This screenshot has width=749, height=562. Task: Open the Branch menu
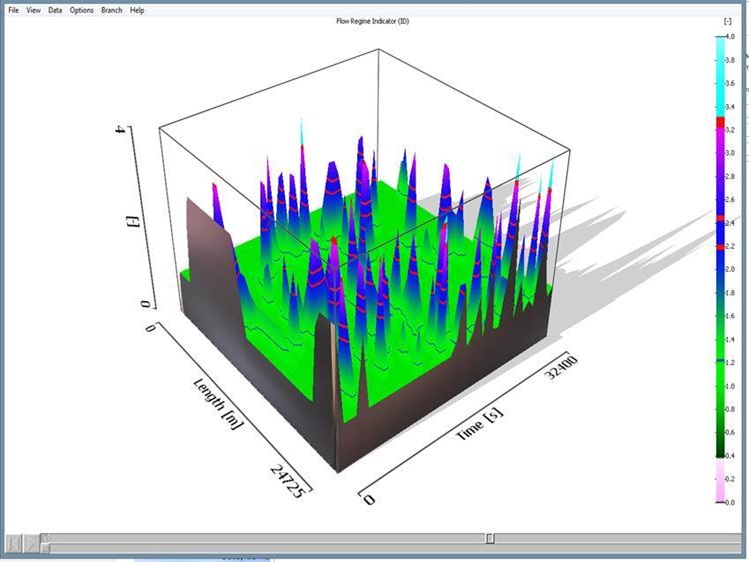click(111, 10)
